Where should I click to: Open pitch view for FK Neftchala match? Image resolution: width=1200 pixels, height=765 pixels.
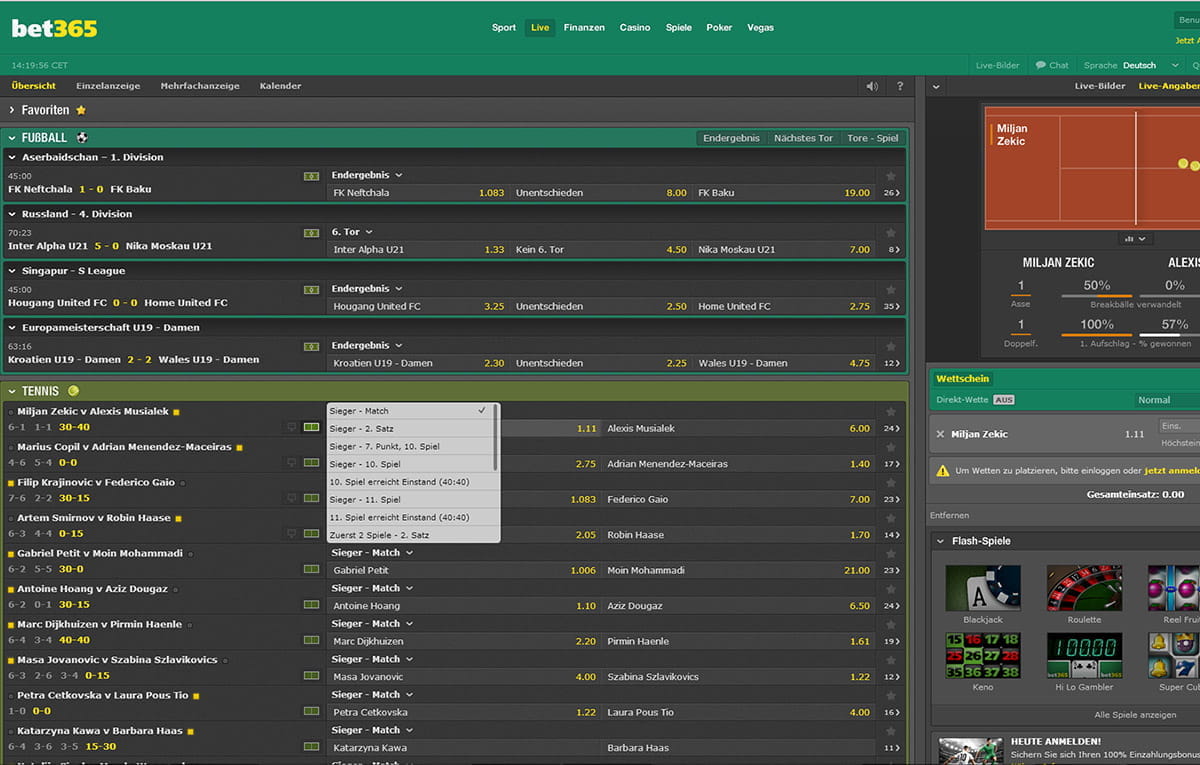click(311, 176)
